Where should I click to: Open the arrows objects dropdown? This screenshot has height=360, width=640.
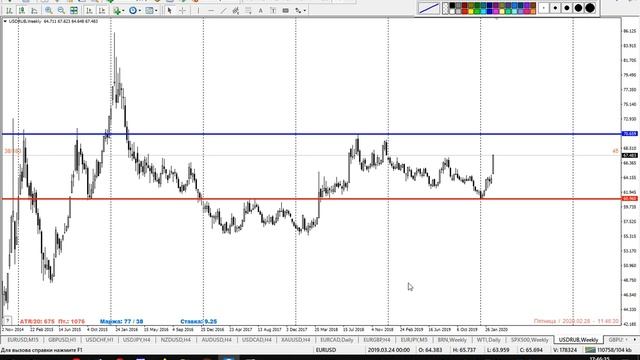pos(300,10)
